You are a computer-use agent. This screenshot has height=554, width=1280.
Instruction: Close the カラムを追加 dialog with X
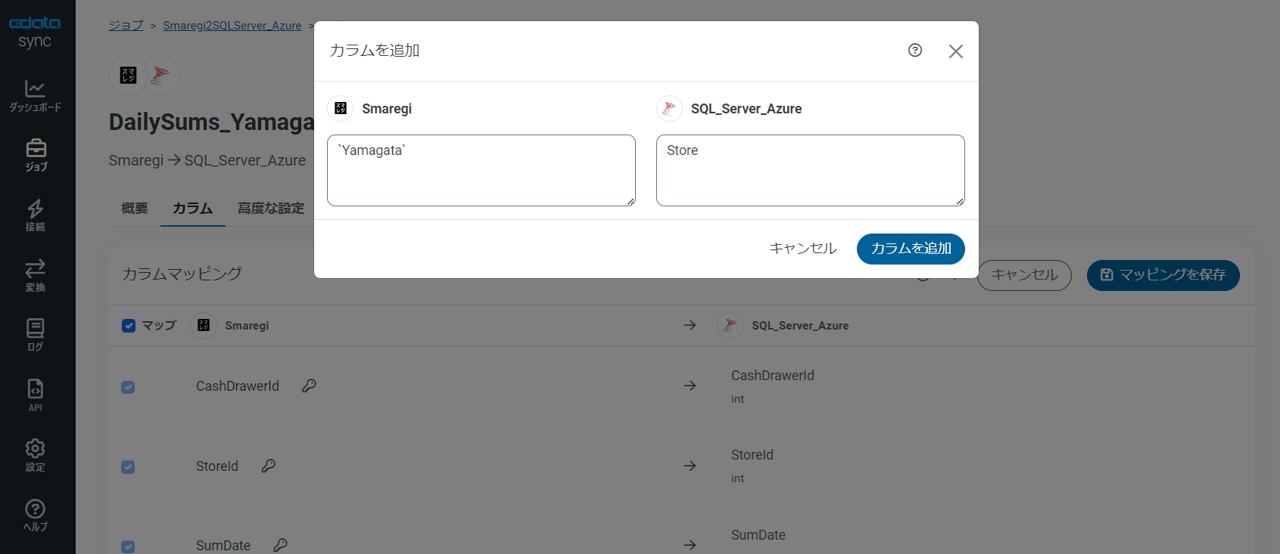coord(956,52)
